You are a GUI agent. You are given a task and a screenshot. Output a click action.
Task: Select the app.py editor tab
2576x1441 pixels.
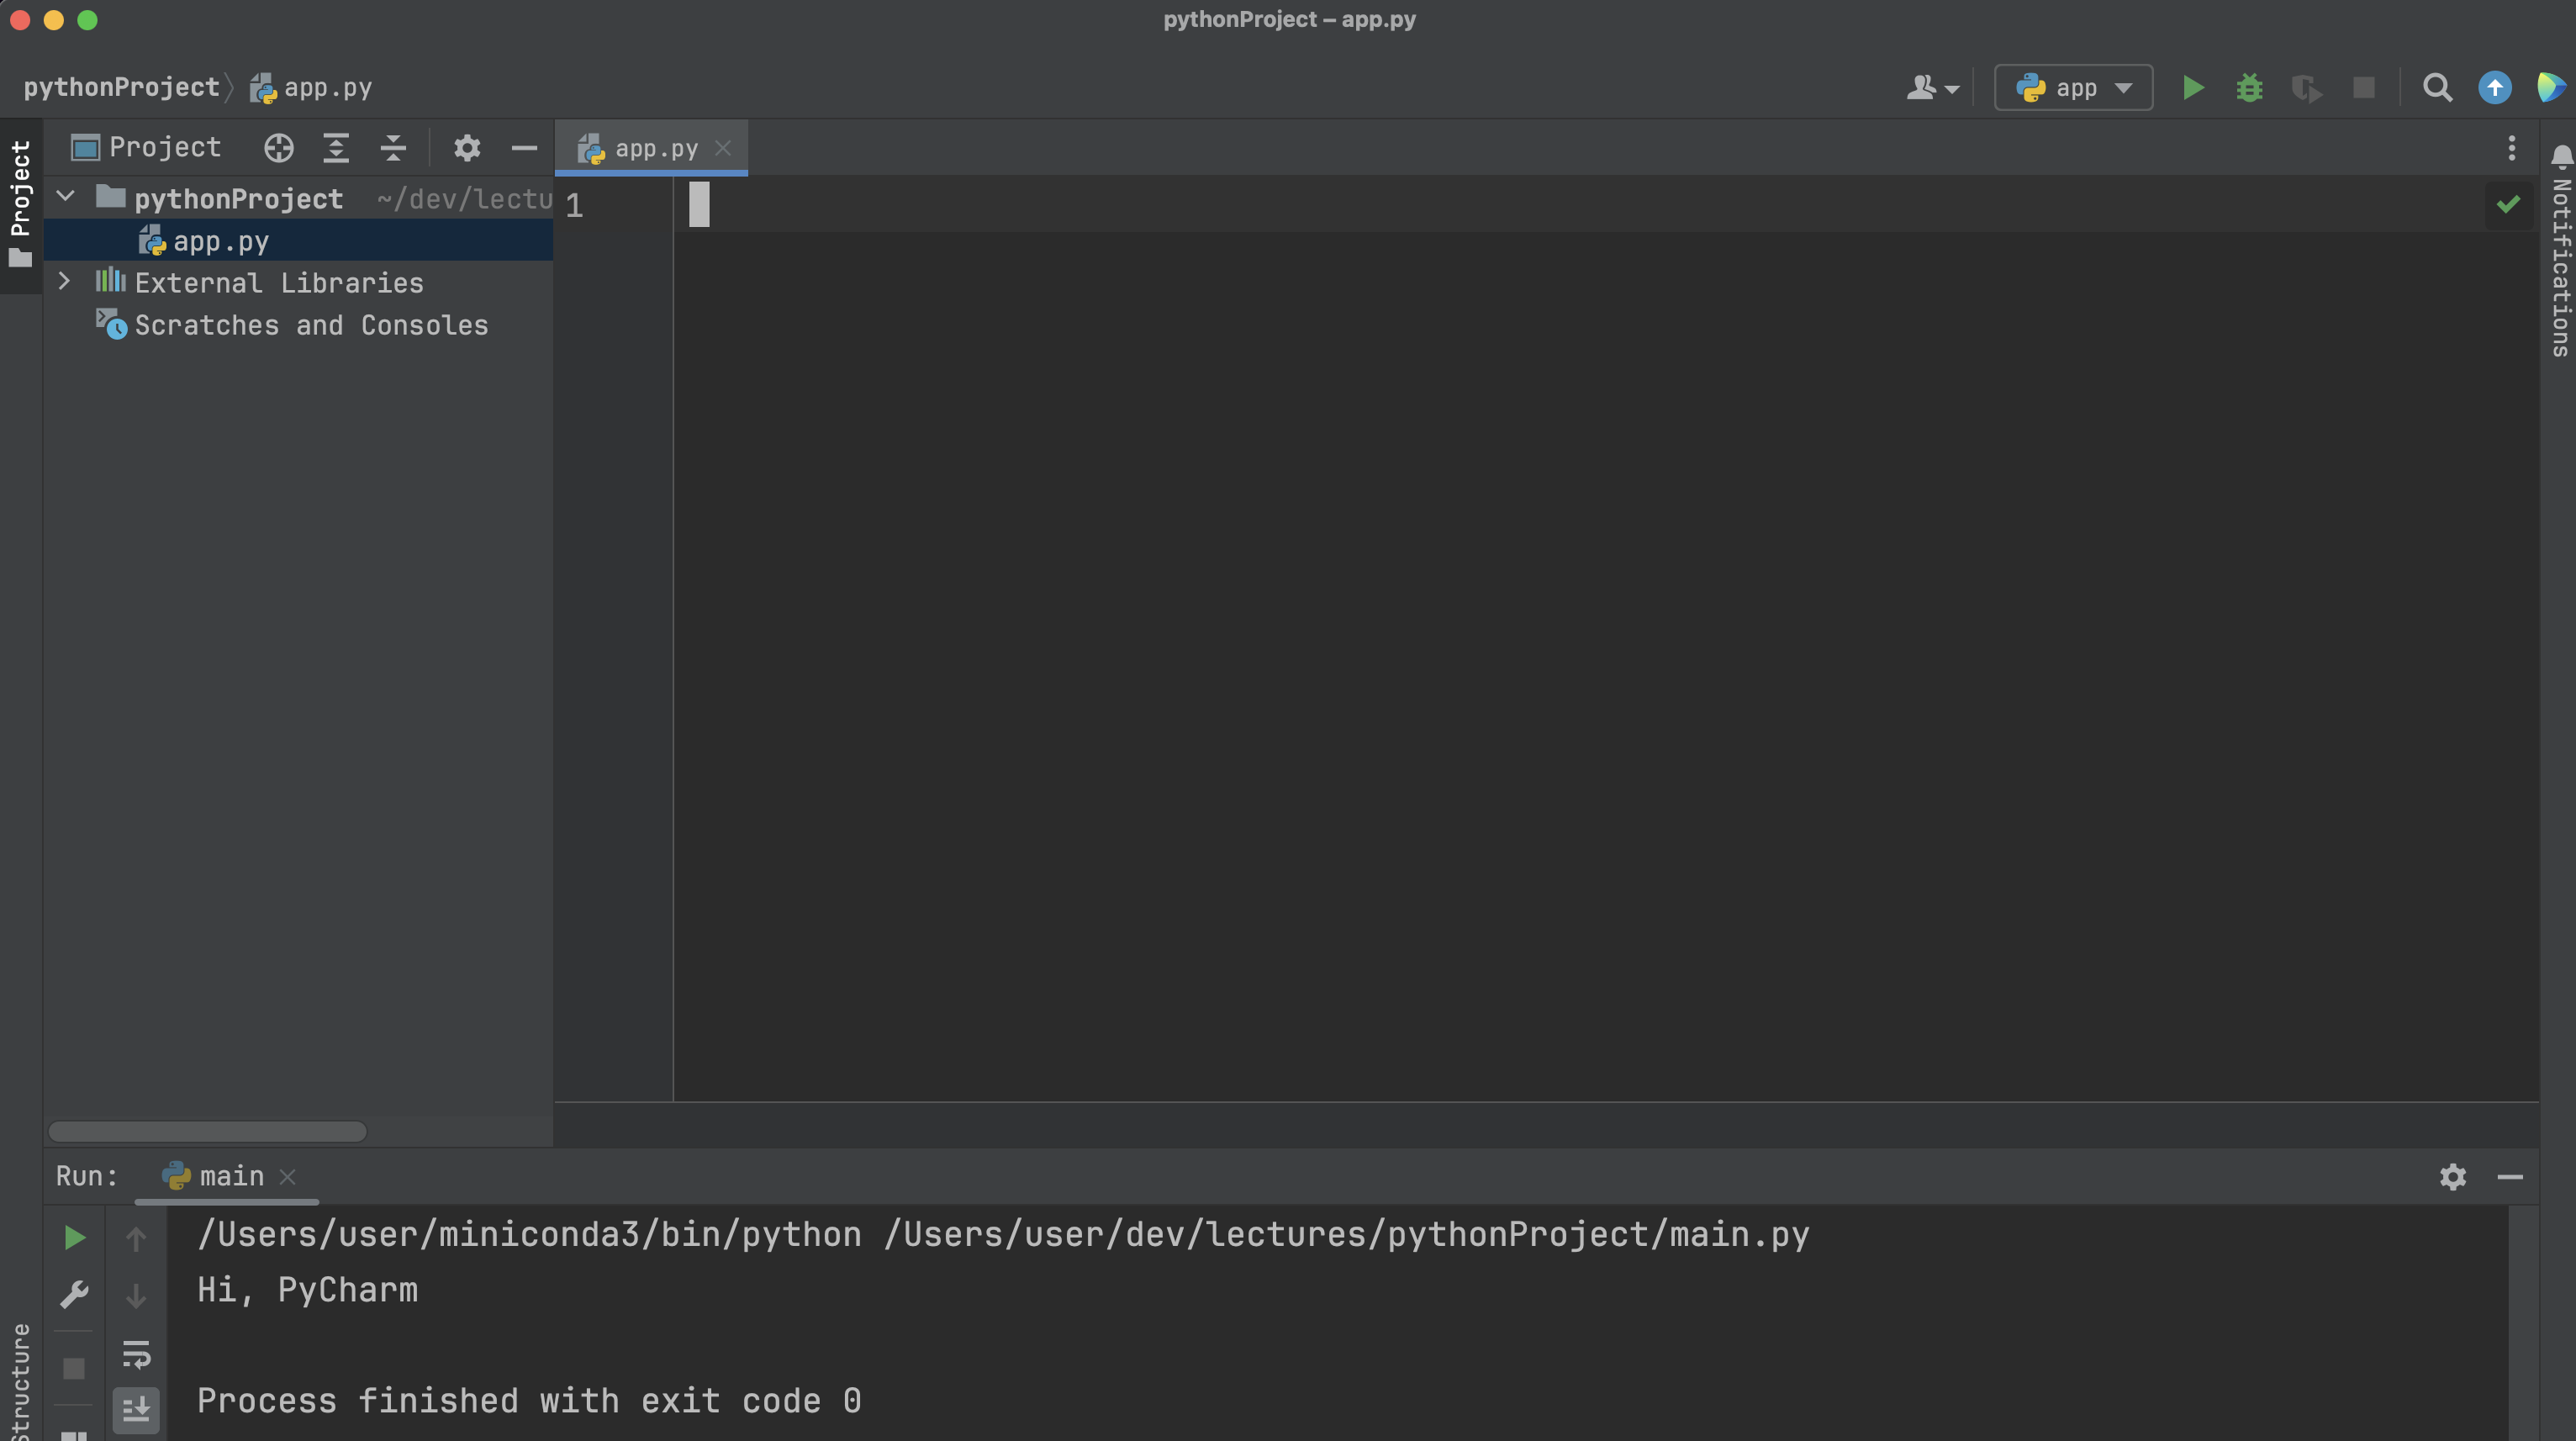click(655, 149)
